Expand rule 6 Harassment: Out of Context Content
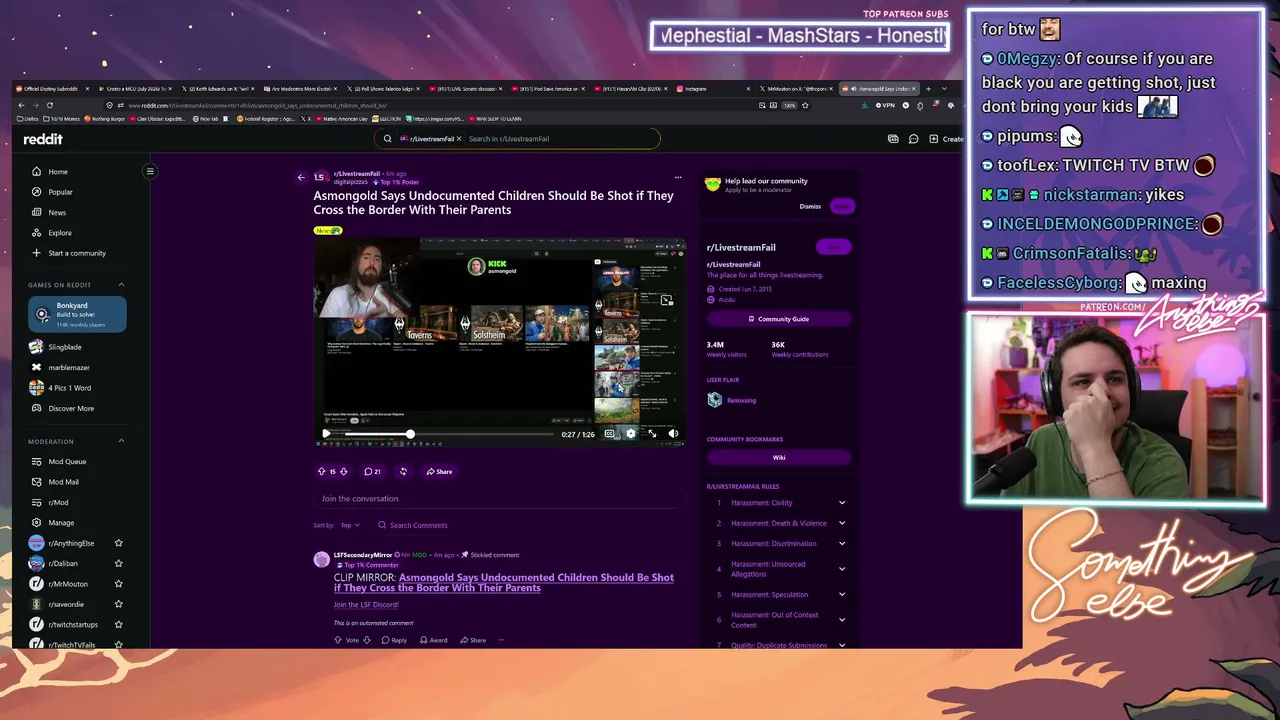 pyautogui.click(x=842, y=620)
